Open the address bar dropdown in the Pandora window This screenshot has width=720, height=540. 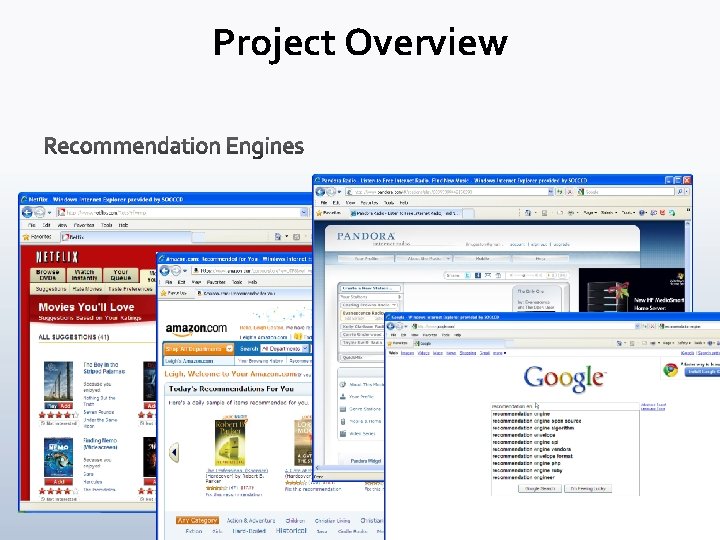pyautogui.click(x=551, y=192)
